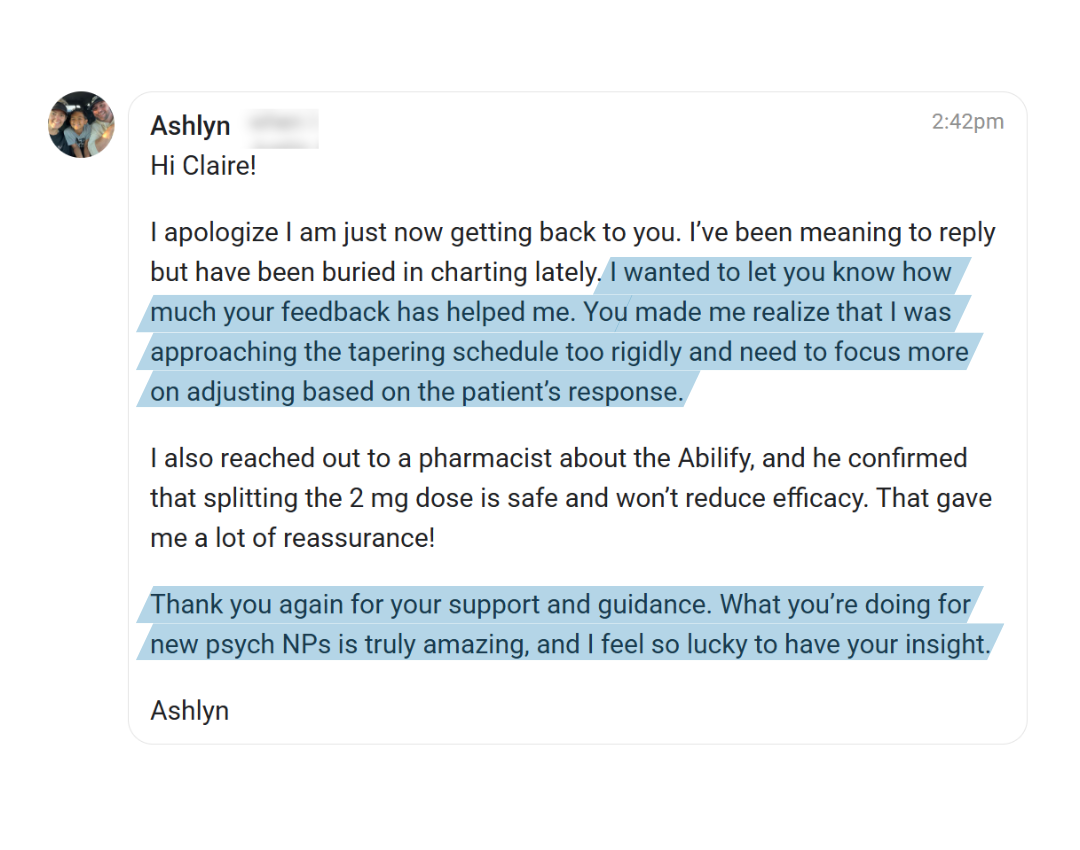Select highlighted line "Thank you again for your support"
Image resolution: width=1080 pixels, height=850 pixels.
(x=430, y=605)
